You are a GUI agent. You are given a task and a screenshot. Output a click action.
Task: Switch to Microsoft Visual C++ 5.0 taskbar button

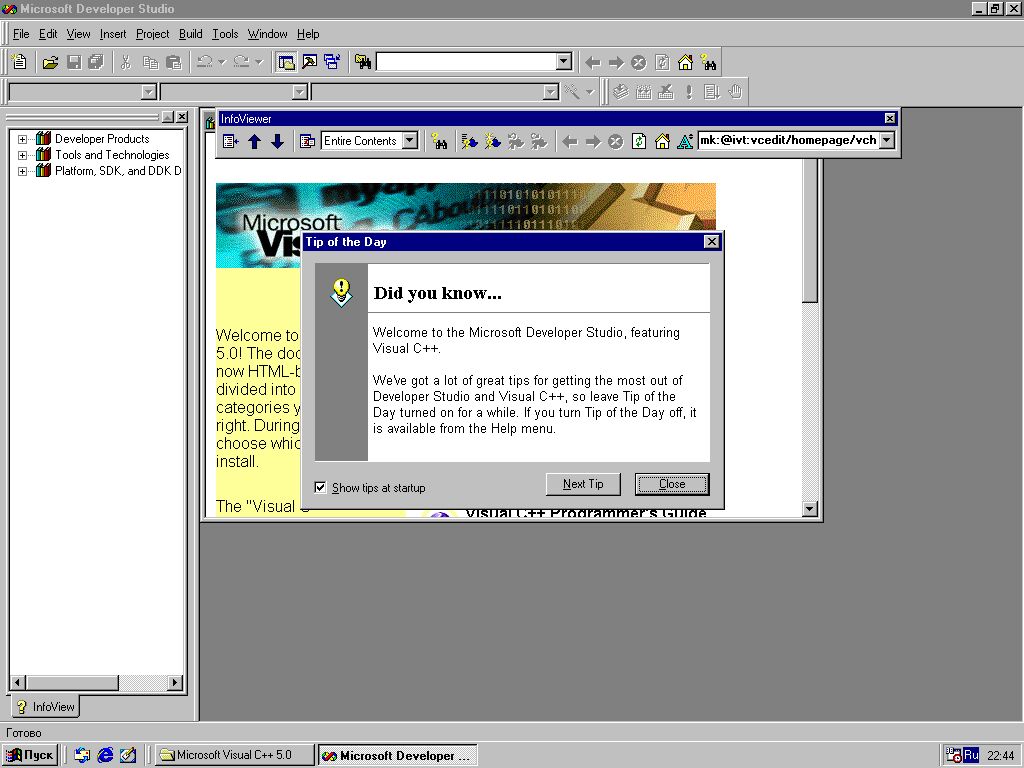click(234, 755)
